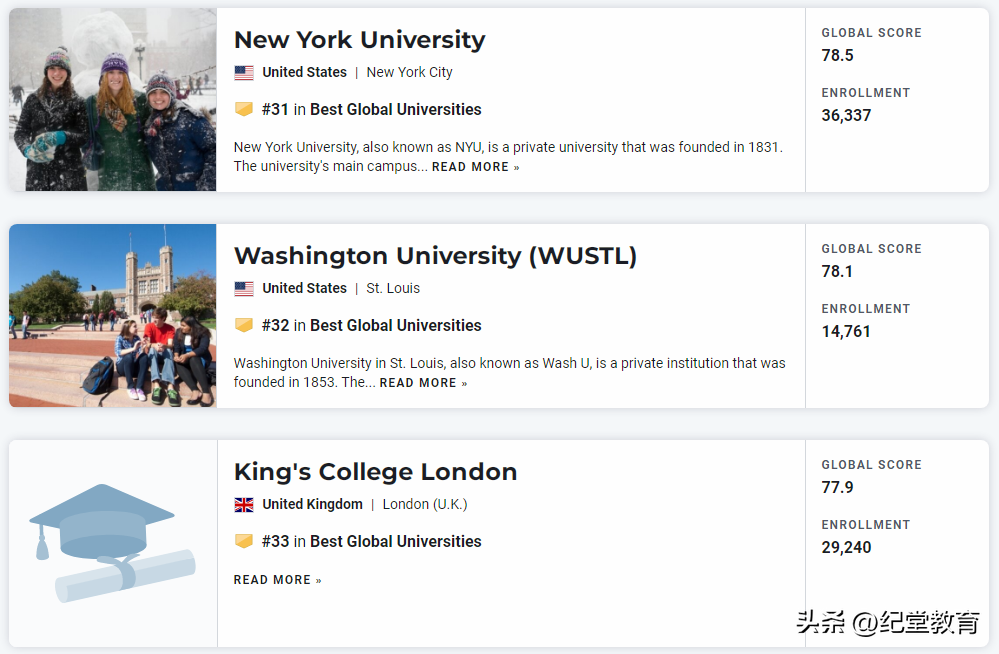Click the ranking badge icon beside #31
This screenshot has height=654, width=999.
pos(244,109)
